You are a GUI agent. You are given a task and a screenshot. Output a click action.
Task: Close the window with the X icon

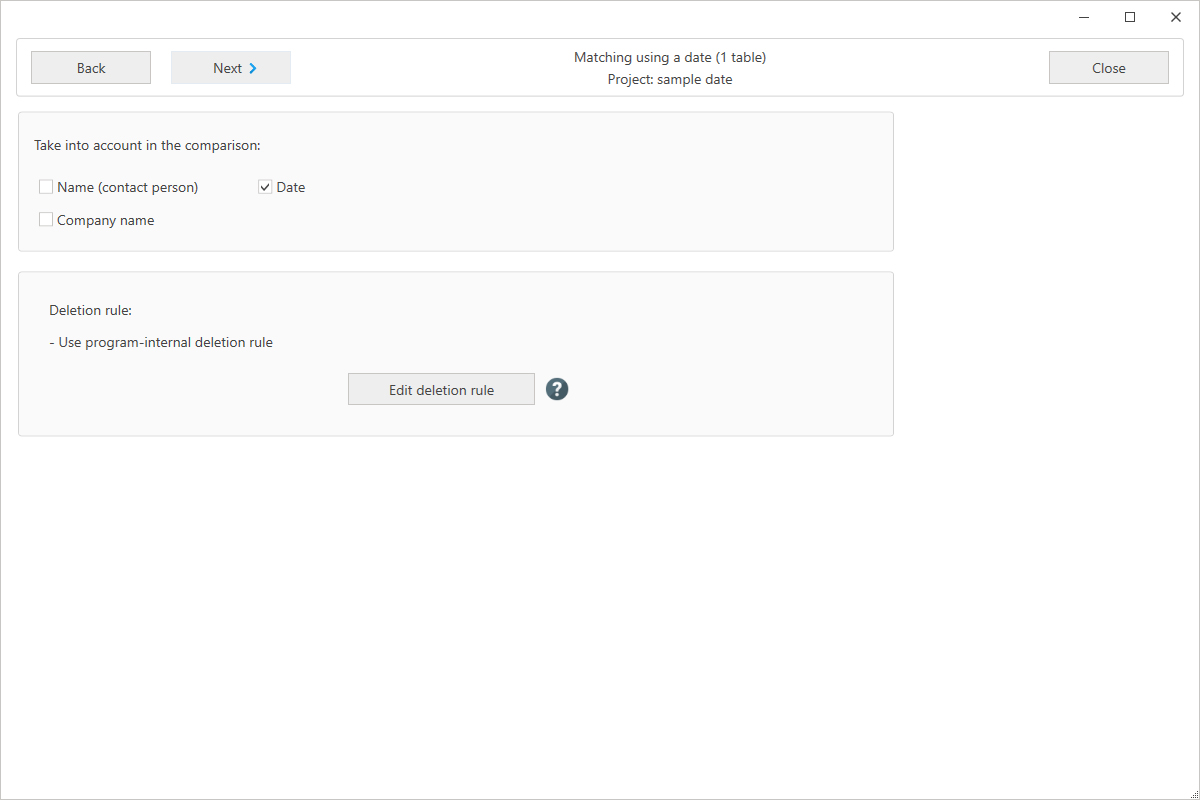[1175, 17]
